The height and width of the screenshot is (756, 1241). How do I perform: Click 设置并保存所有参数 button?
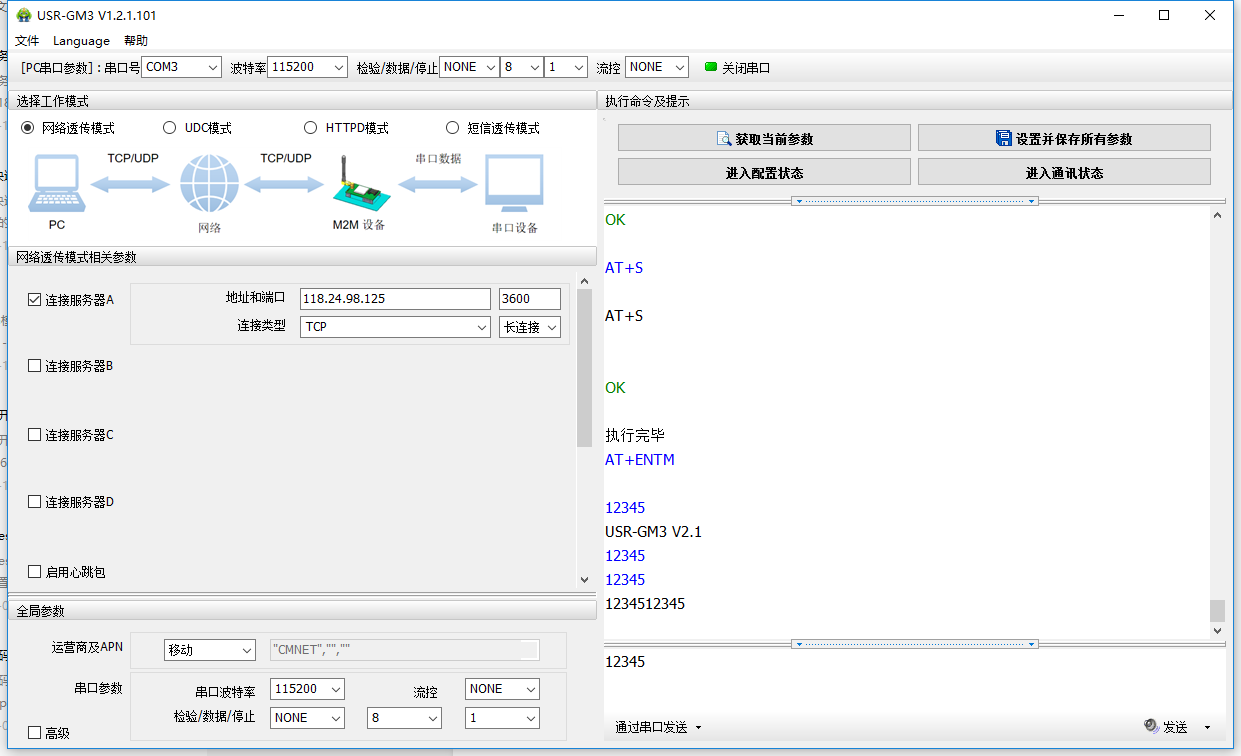1064,138
